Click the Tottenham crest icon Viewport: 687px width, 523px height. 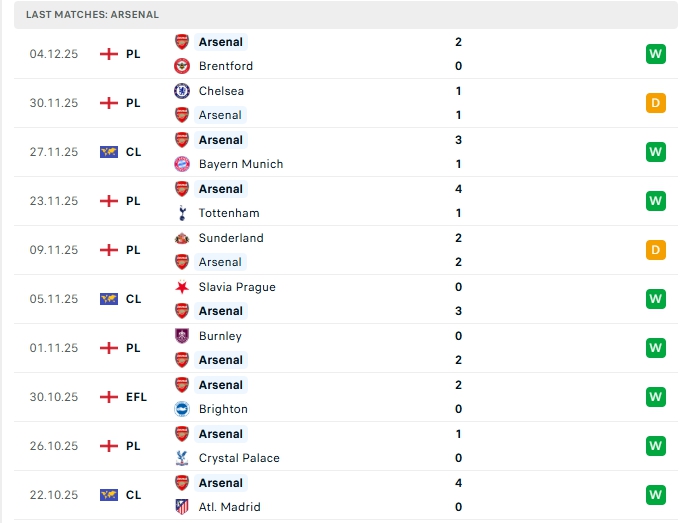(x=182, y=213)
